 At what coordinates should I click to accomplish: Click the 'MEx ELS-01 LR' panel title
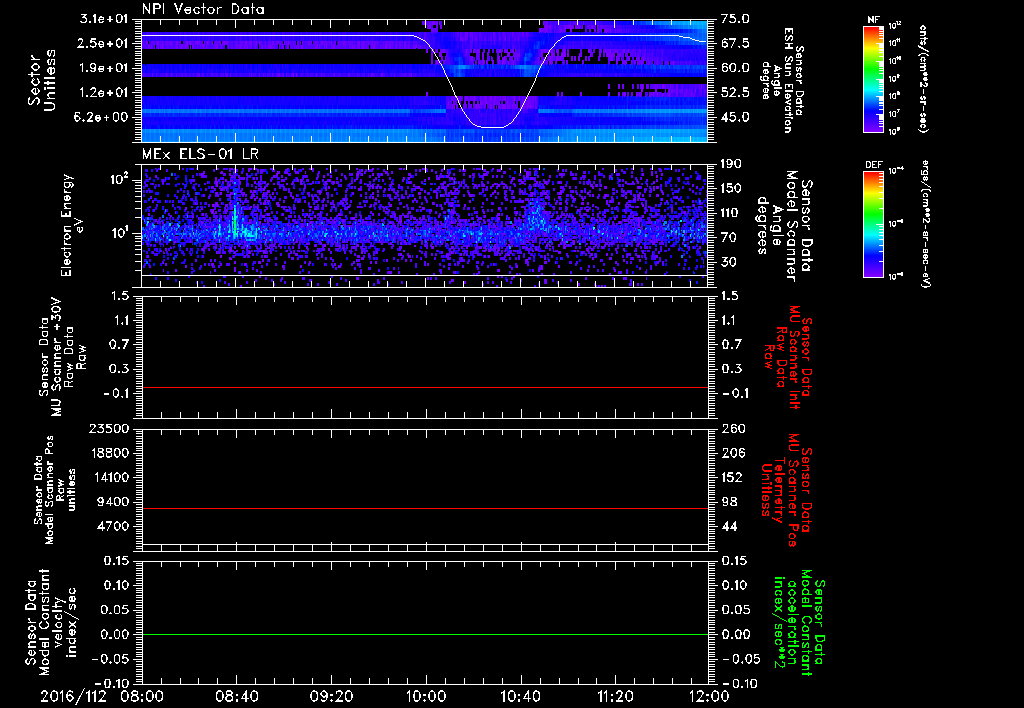[x=200, y=154]
